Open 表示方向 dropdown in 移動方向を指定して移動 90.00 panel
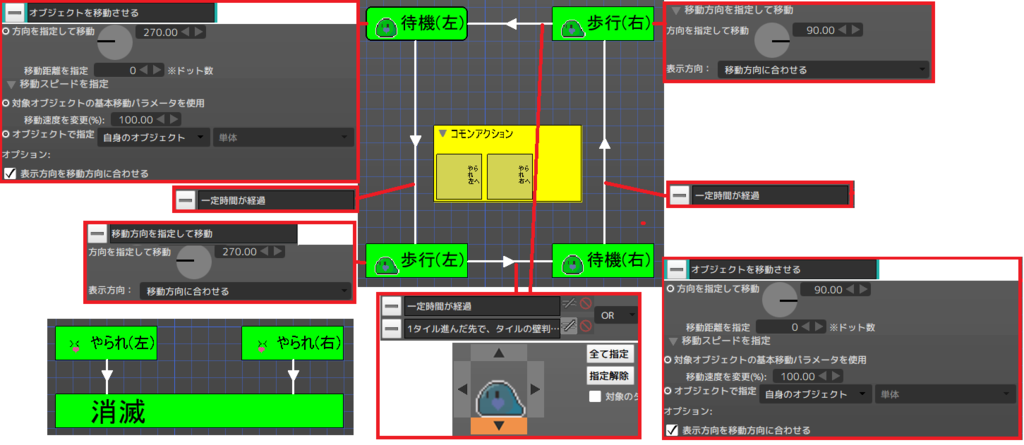Viewport: 1024px width, 445px height. pos(823,70)
